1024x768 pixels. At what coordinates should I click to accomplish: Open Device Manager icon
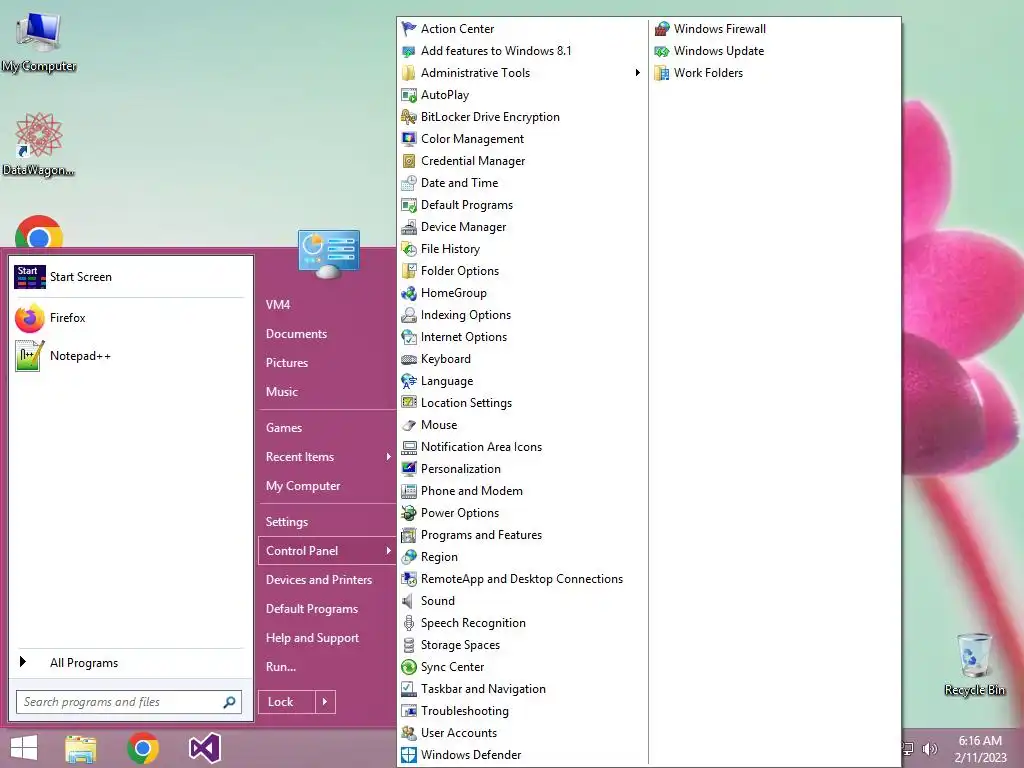tap(409, 227)
